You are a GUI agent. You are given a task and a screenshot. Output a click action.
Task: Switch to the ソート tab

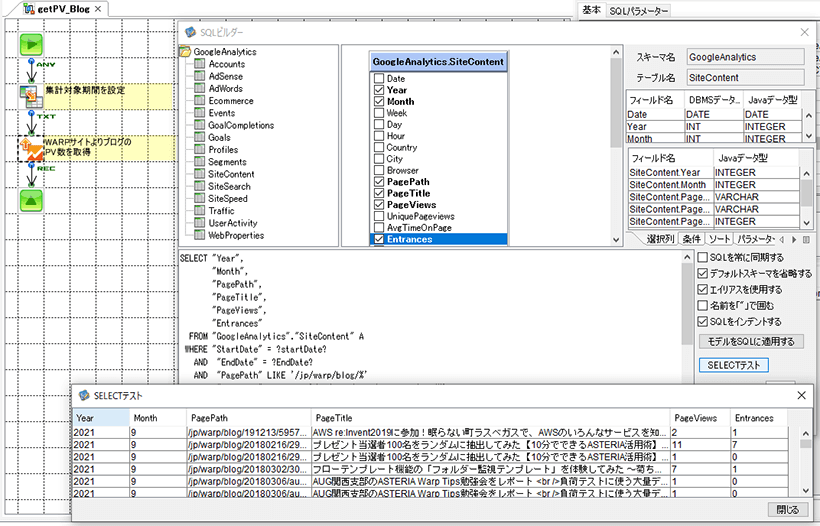click(x=719, y=239)
